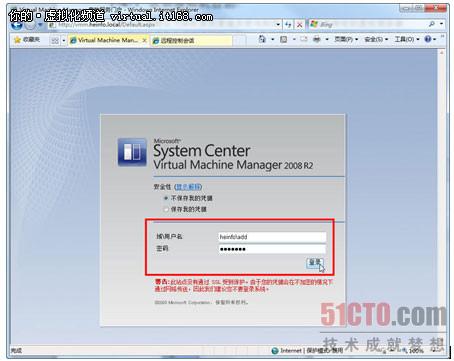This screenshot has width=454, height=361.
Task: Switch to the second browser tab
Action: [x=191, y=40]
